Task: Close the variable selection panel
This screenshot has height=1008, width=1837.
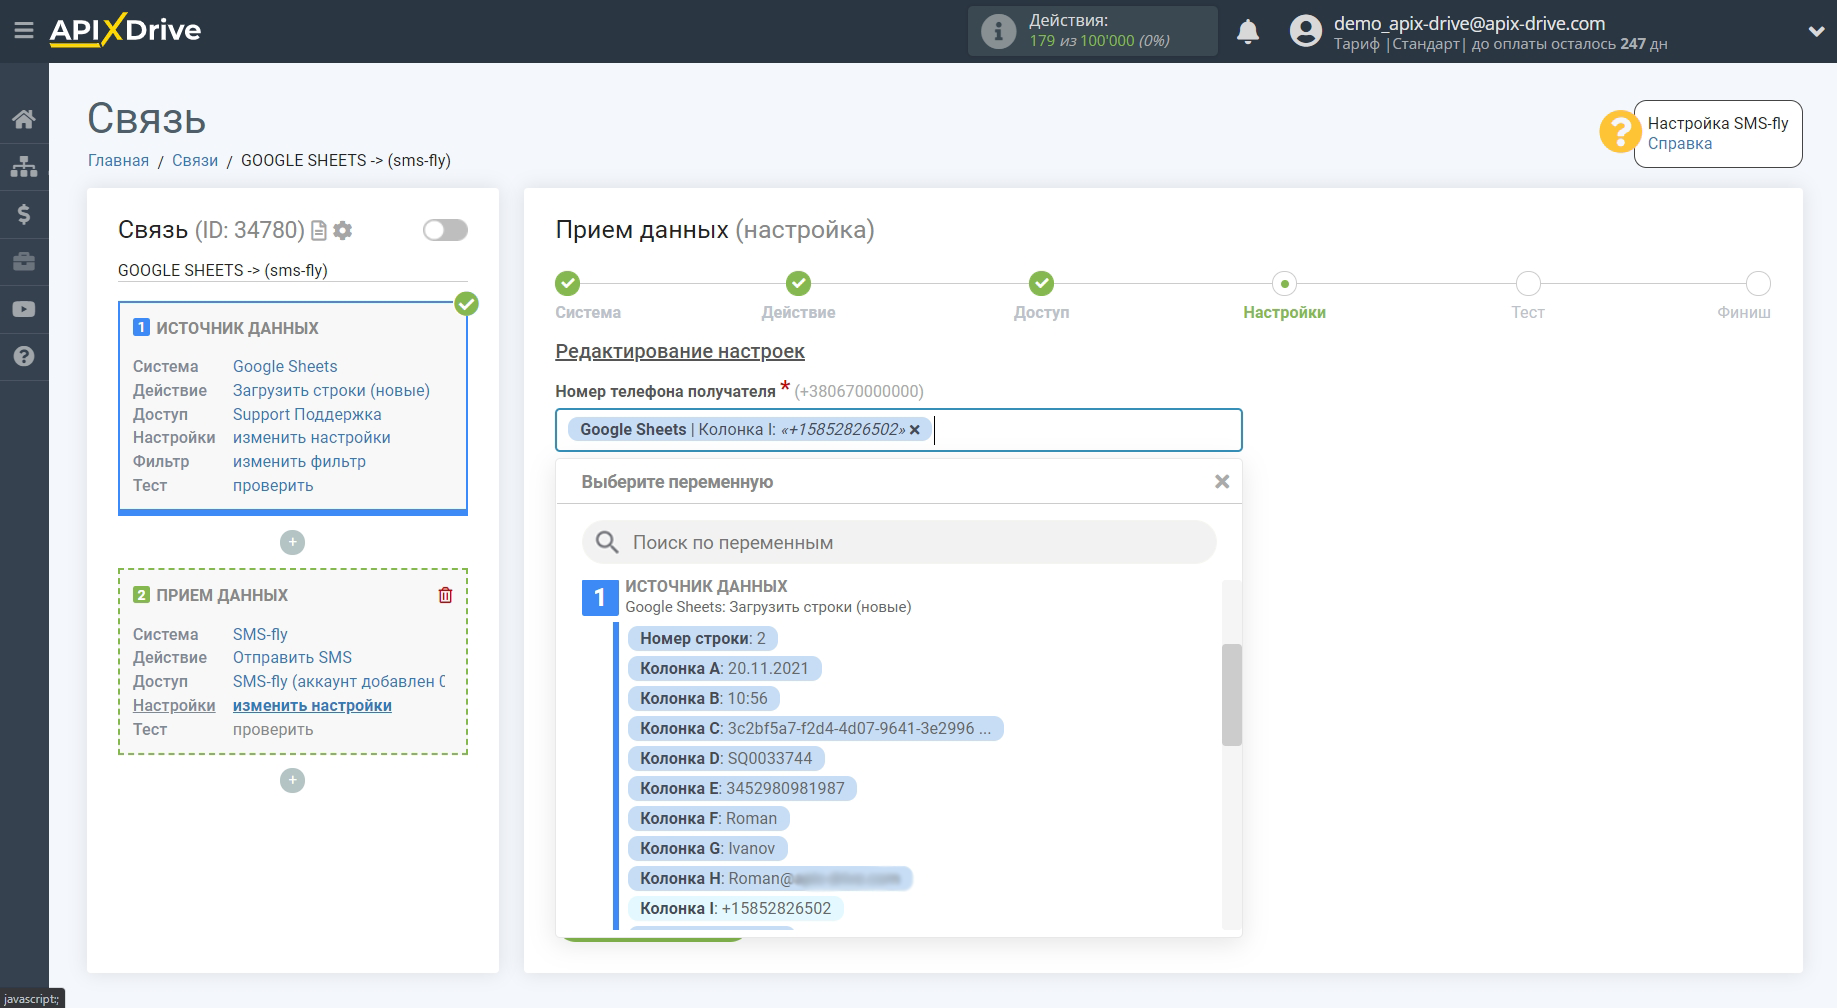Action: pos(1221,482)
